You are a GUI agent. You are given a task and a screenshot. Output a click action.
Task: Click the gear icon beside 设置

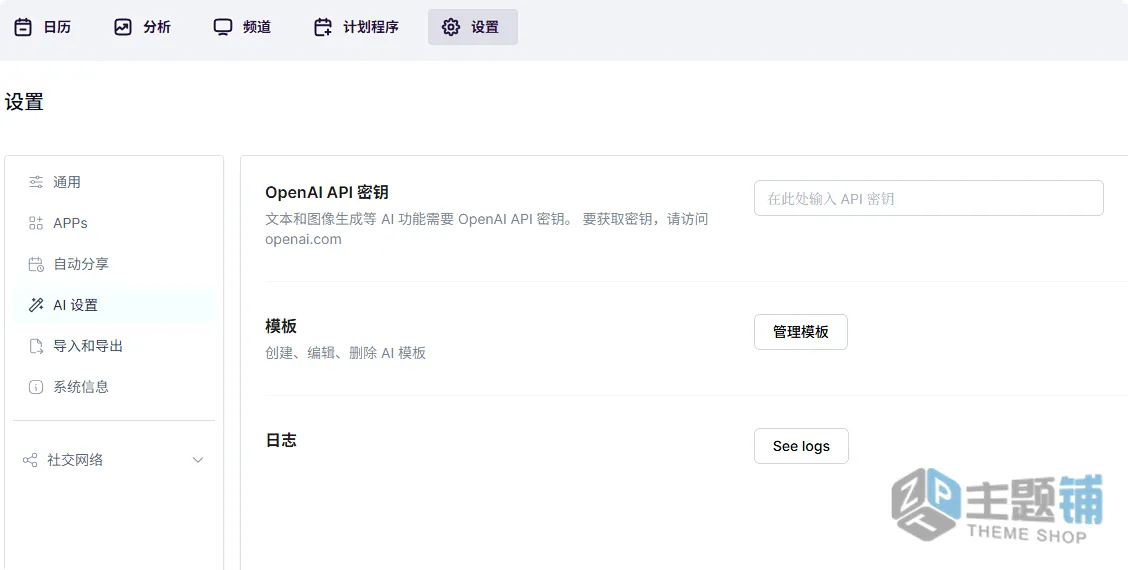(x=451, y=27)
